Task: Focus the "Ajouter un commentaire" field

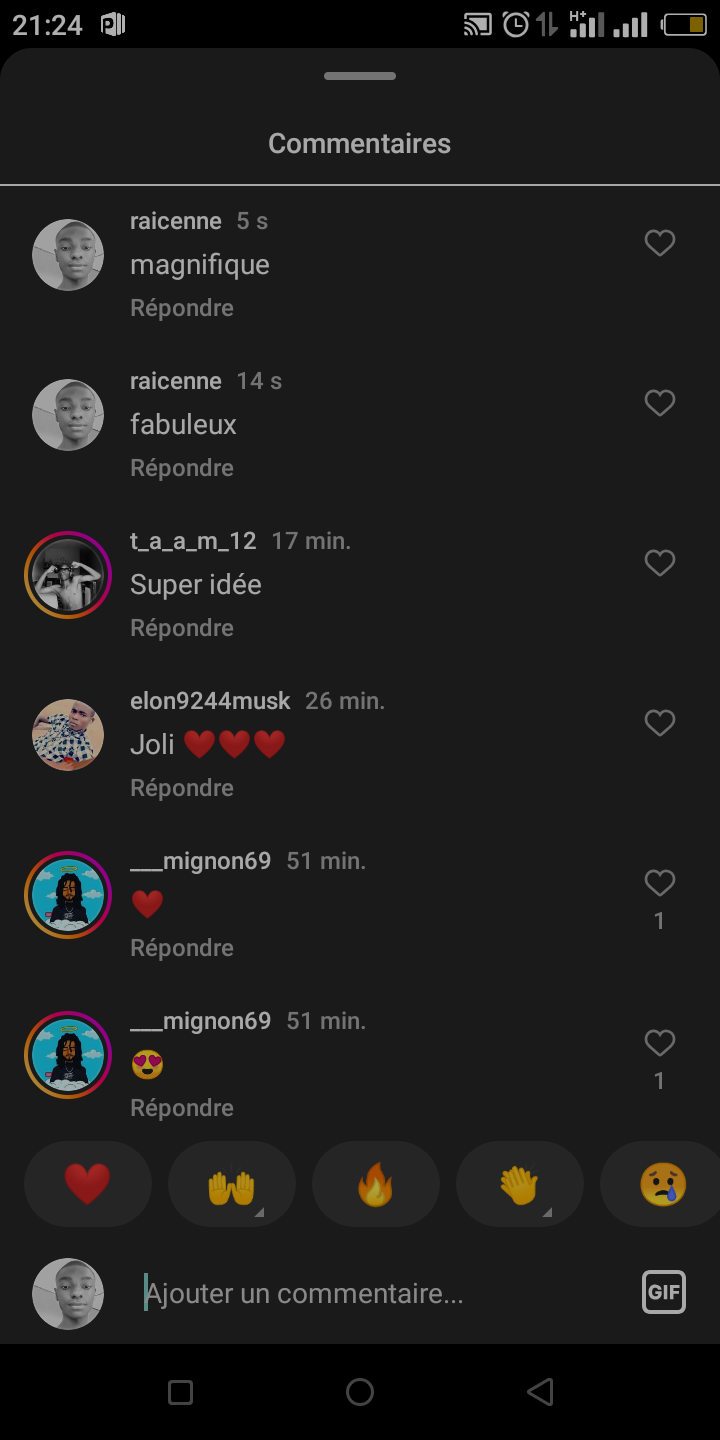Action: pos(380,1293)
